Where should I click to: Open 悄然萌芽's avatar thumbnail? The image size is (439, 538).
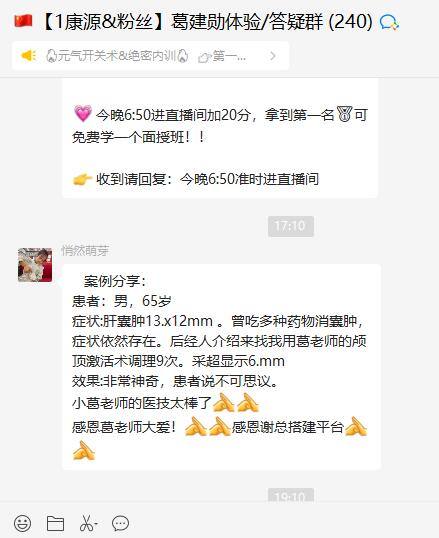point(35,265)
